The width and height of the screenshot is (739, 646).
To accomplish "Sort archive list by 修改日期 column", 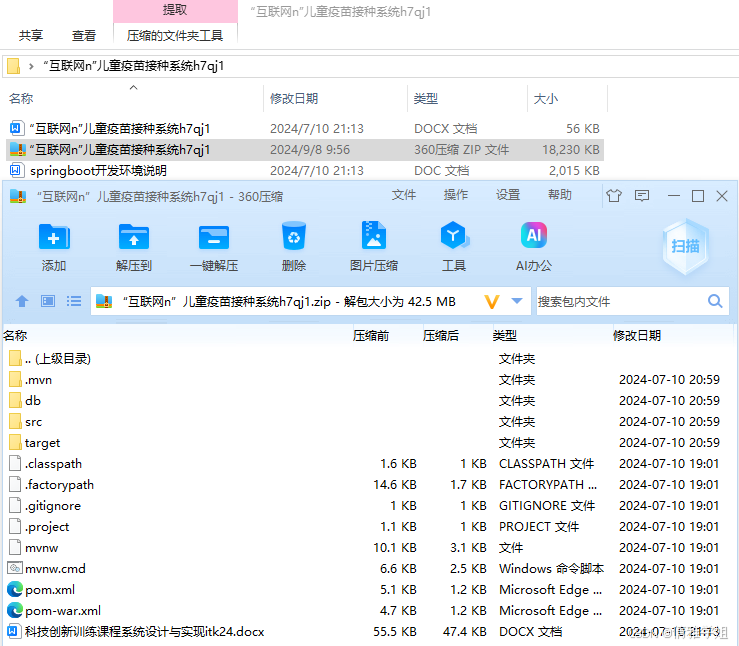I will [637, 335].
